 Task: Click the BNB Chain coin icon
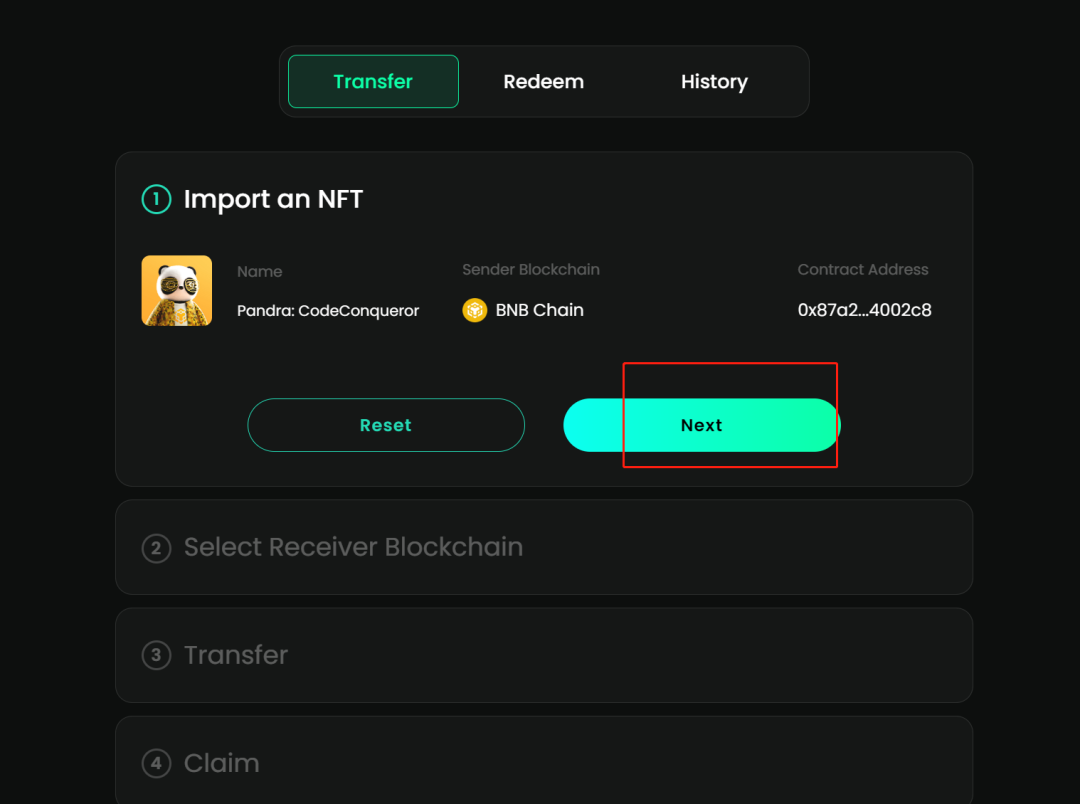[474, 310]
